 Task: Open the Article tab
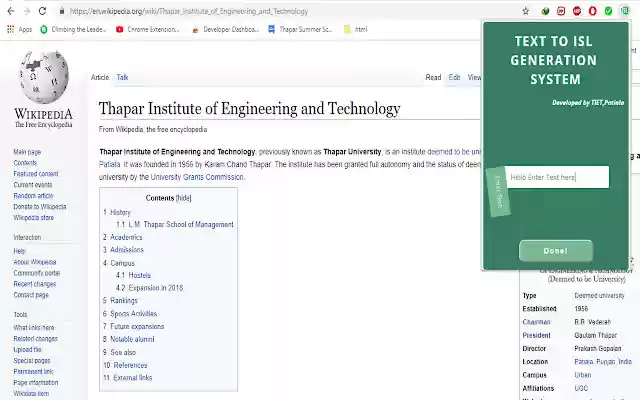pos(100,77)
